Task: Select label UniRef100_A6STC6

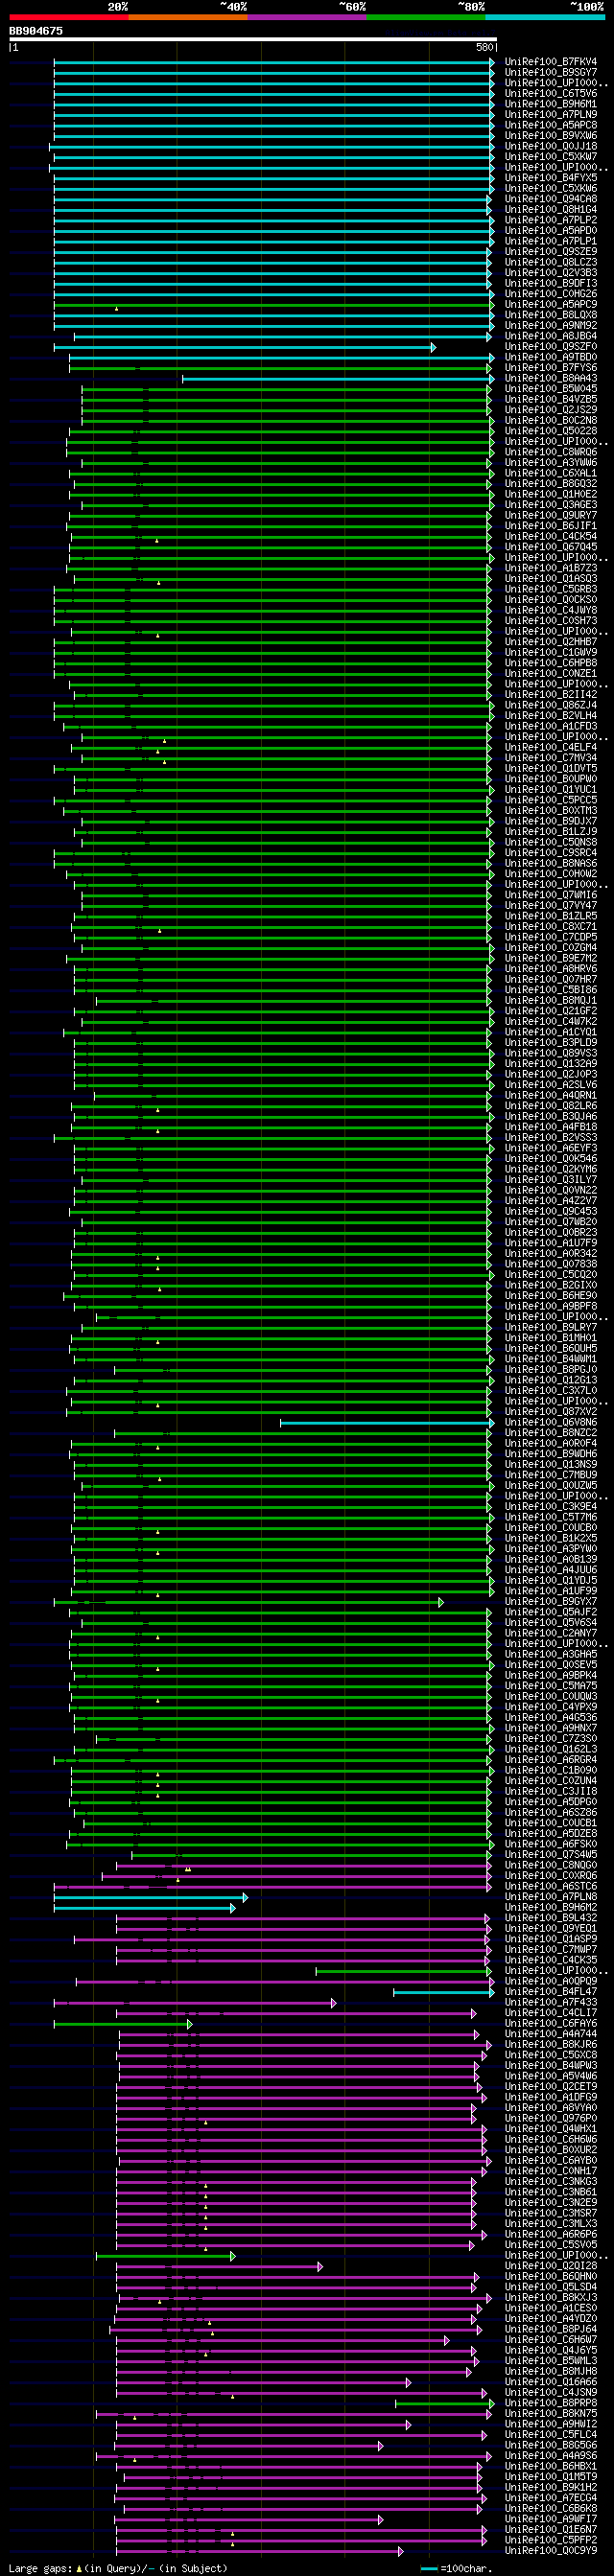Action: coord(550,1886)
